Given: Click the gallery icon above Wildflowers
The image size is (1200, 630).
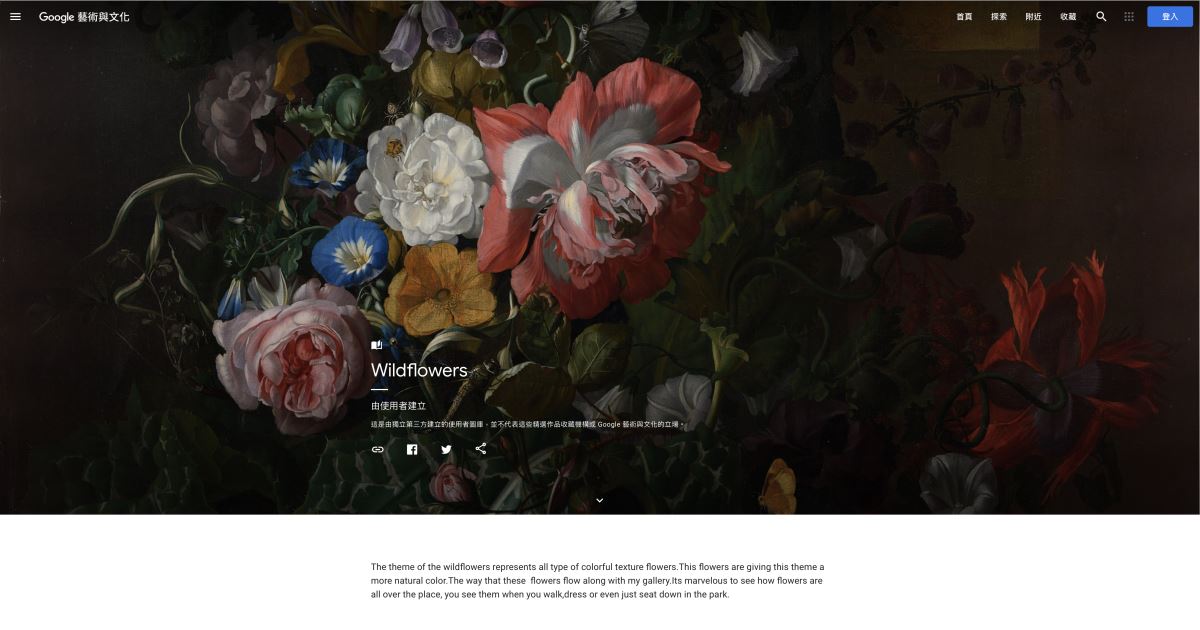Looking at the screenshot, I should coord(377,345).
